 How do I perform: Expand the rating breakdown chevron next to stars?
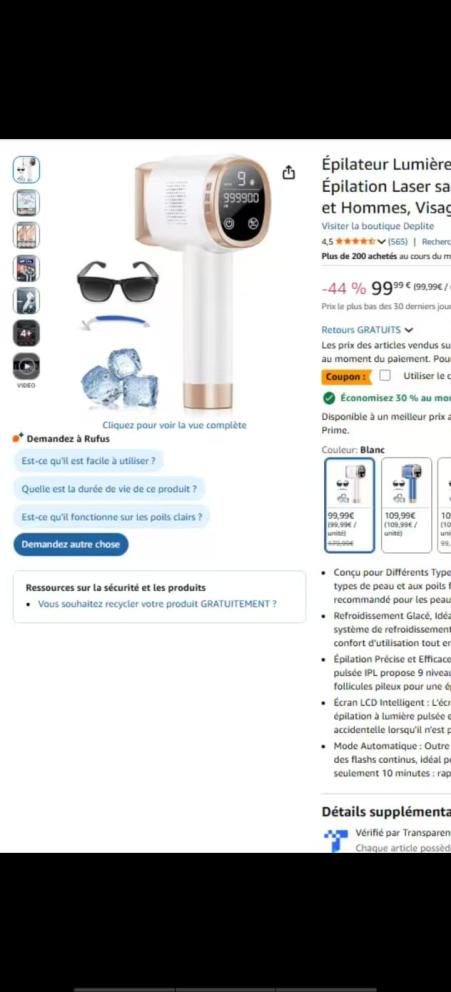[x=380, y=242]
